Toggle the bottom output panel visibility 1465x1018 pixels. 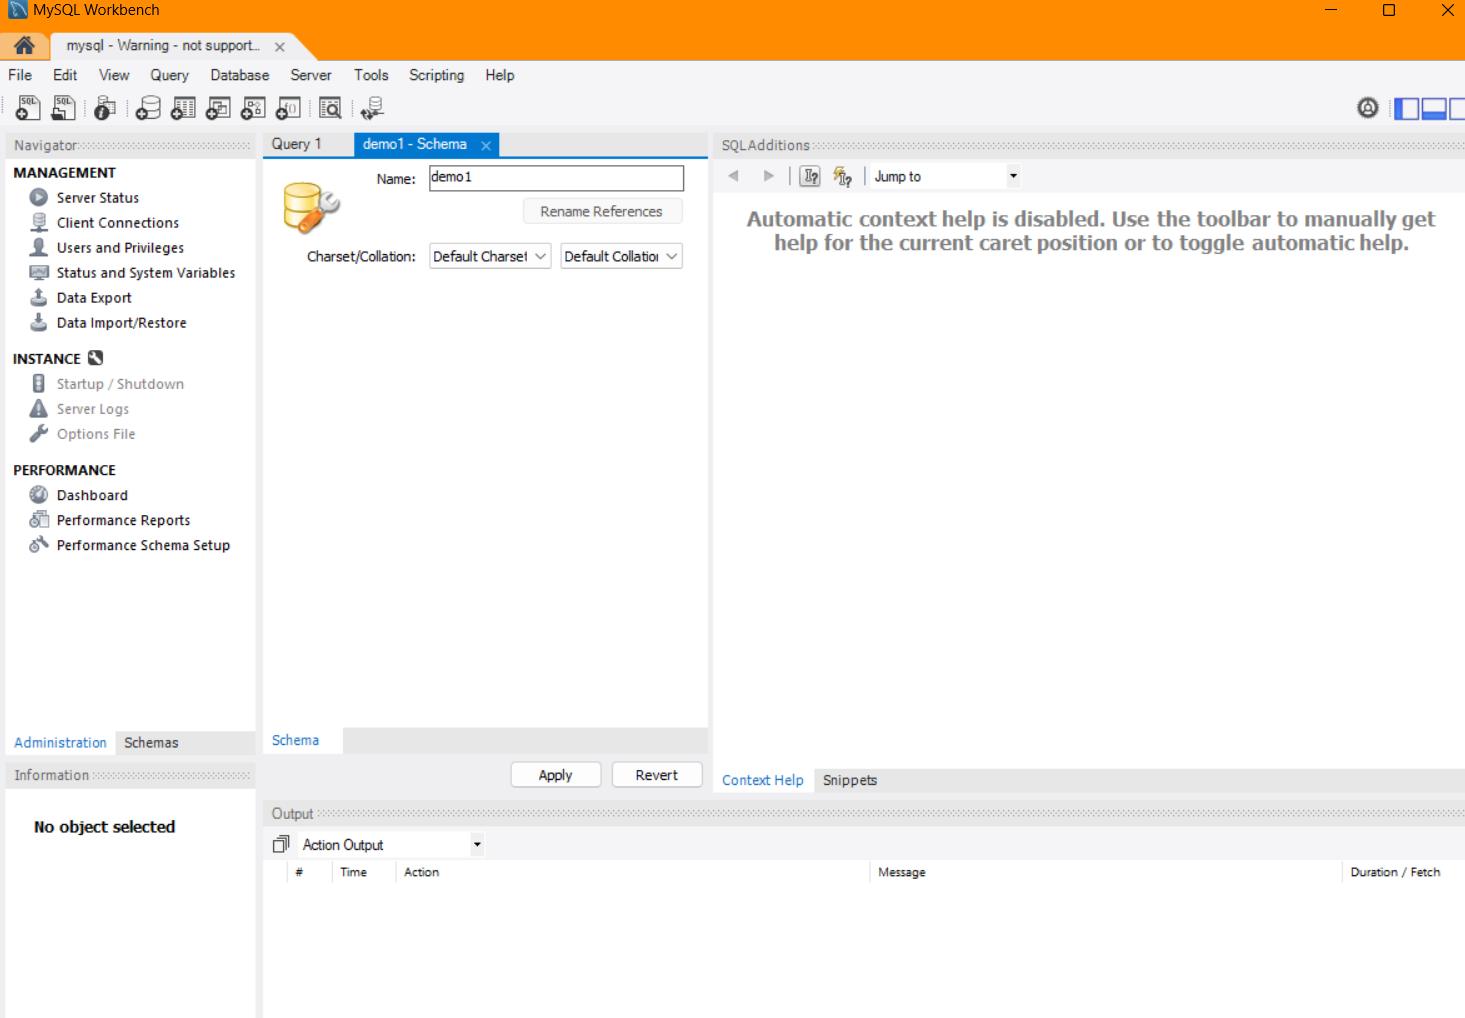tap(1434, 108)
